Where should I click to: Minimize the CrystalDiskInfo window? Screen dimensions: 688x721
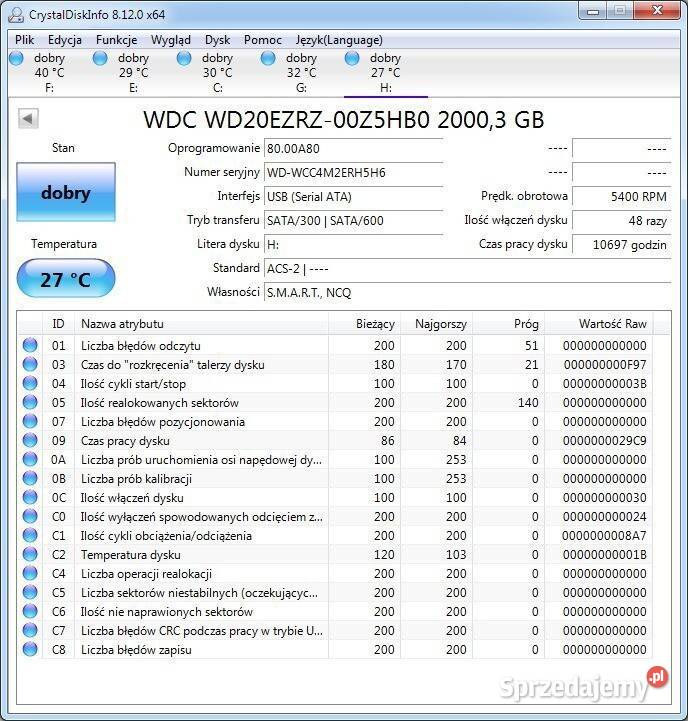pyautogui.click(x=593, y=11)
